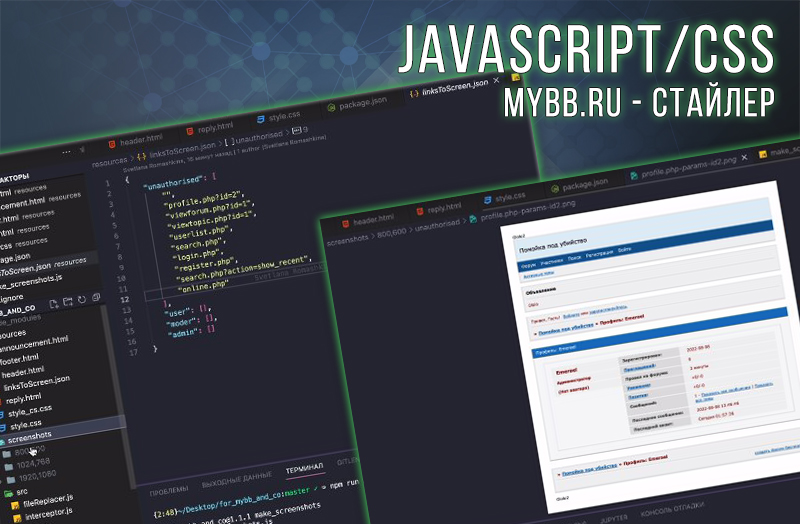Click the JS icon beside interceptor.js
Viewport: 800px width, 524px height.
[x=17, y=518]
